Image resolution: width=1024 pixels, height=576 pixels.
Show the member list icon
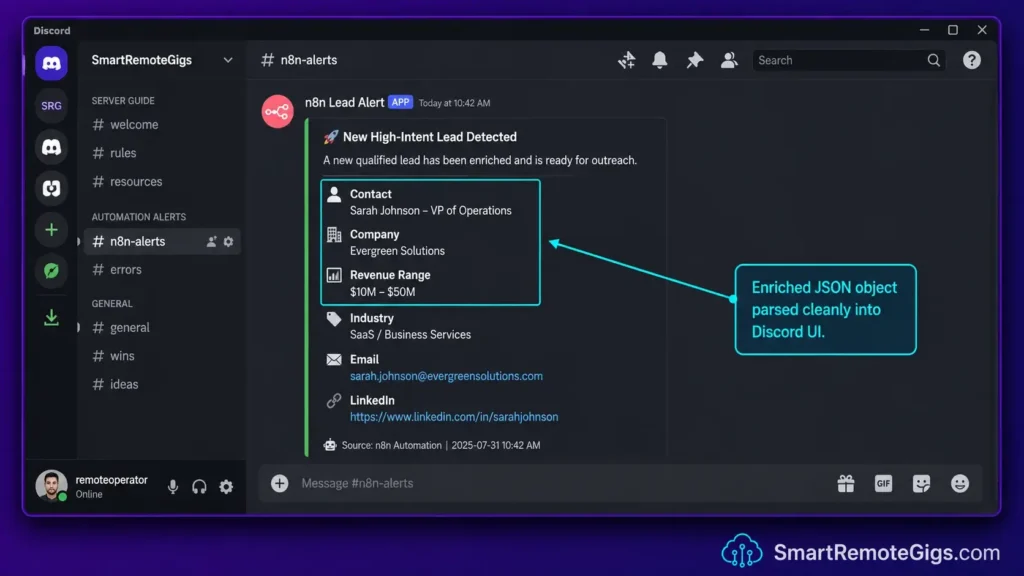tap(729, 60)
